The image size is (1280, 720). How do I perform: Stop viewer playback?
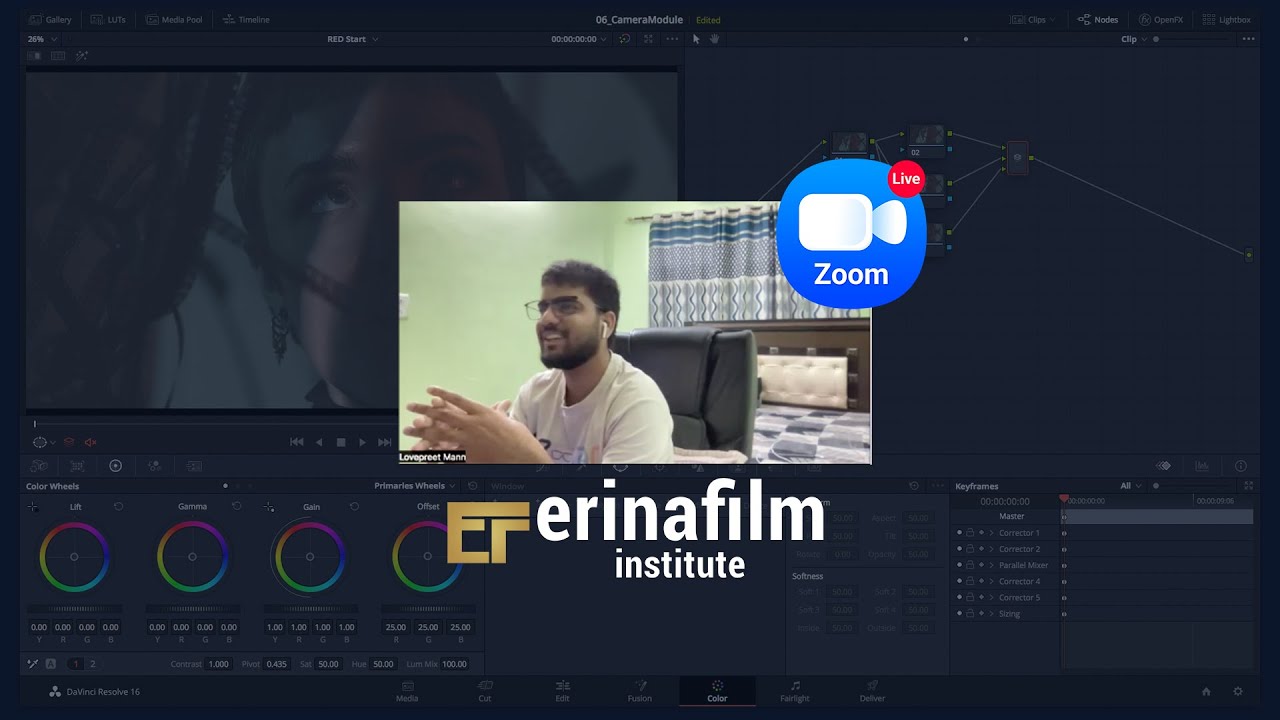(x=341, y=442)
